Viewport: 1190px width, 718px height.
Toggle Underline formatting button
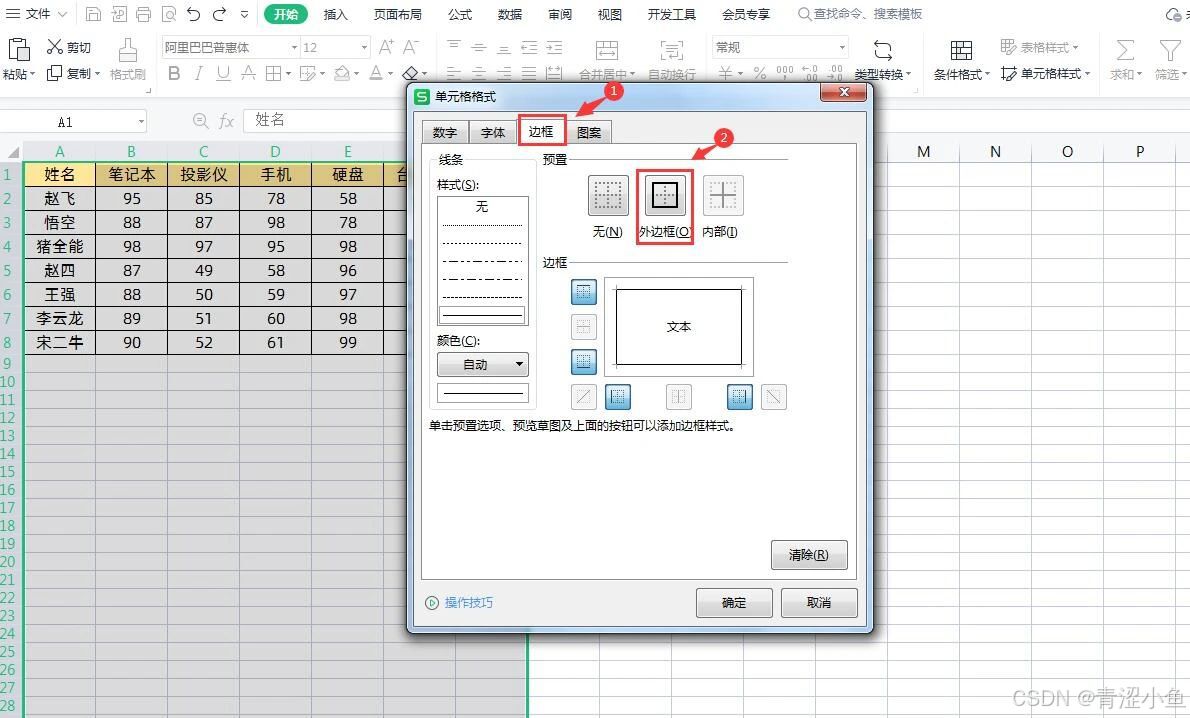(223, 73)
